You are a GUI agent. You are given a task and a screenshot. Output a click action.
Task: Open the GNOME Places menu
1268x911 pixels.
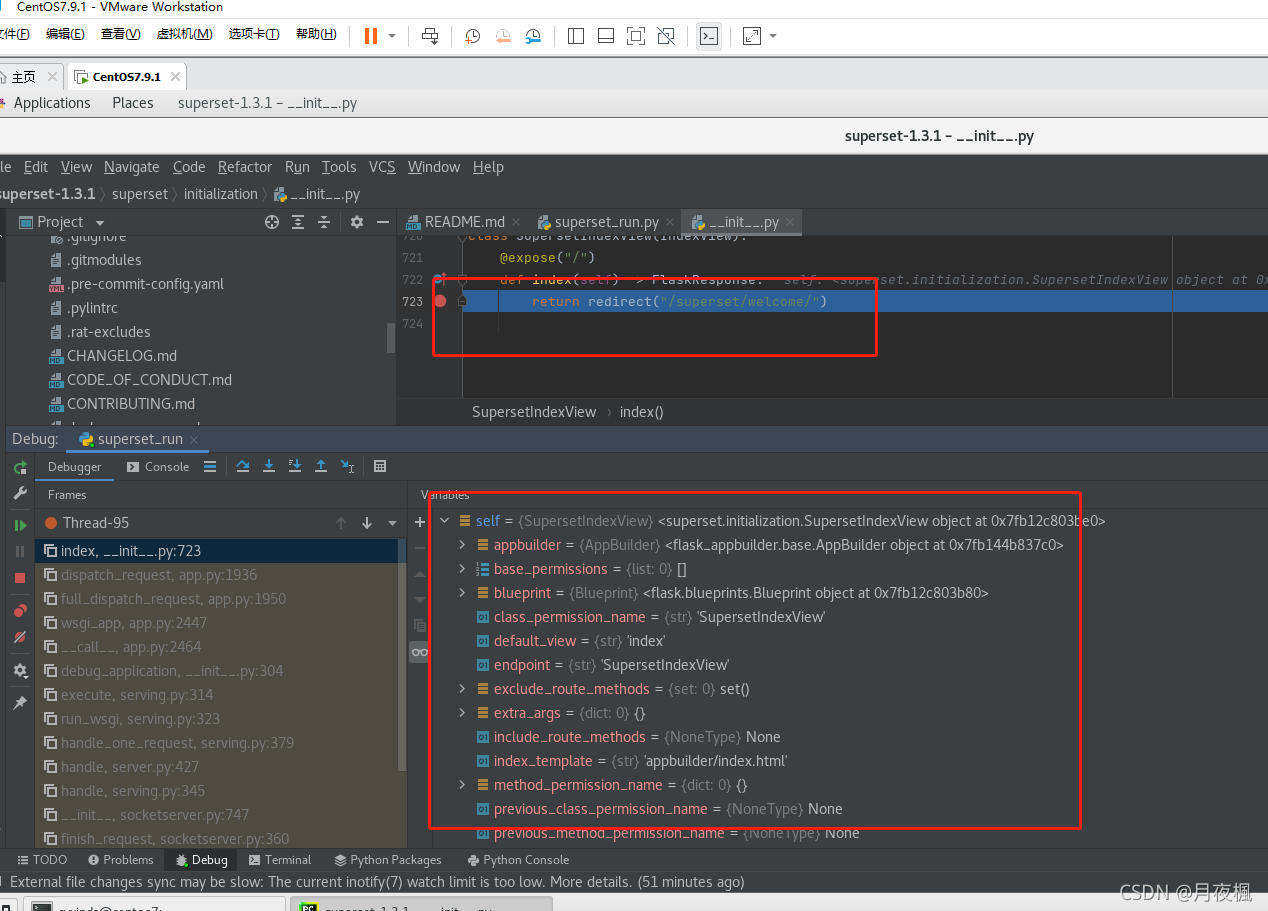pos(133,103)
